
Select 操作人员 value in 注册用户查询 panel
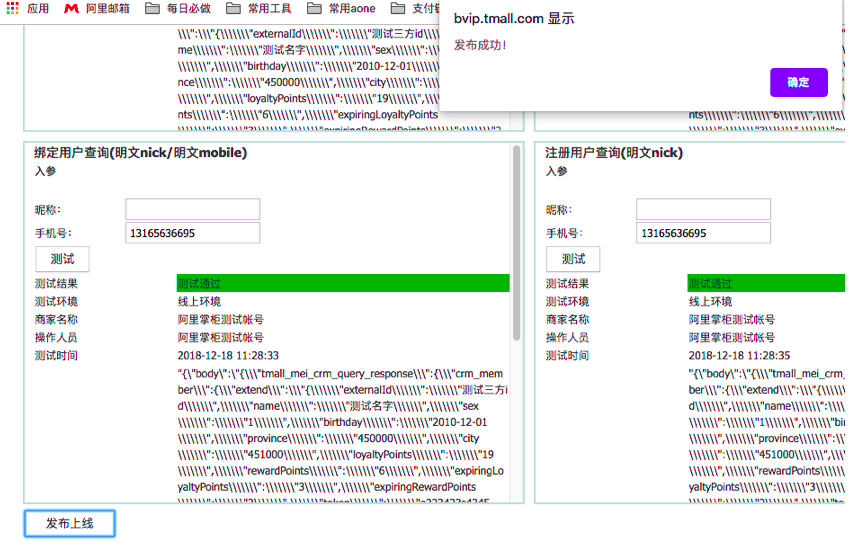click(731, 337)
